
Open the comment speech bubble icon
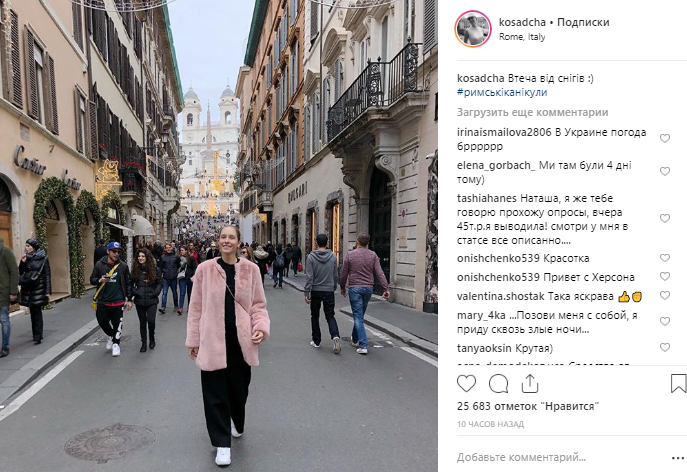[x=498, y=384]
